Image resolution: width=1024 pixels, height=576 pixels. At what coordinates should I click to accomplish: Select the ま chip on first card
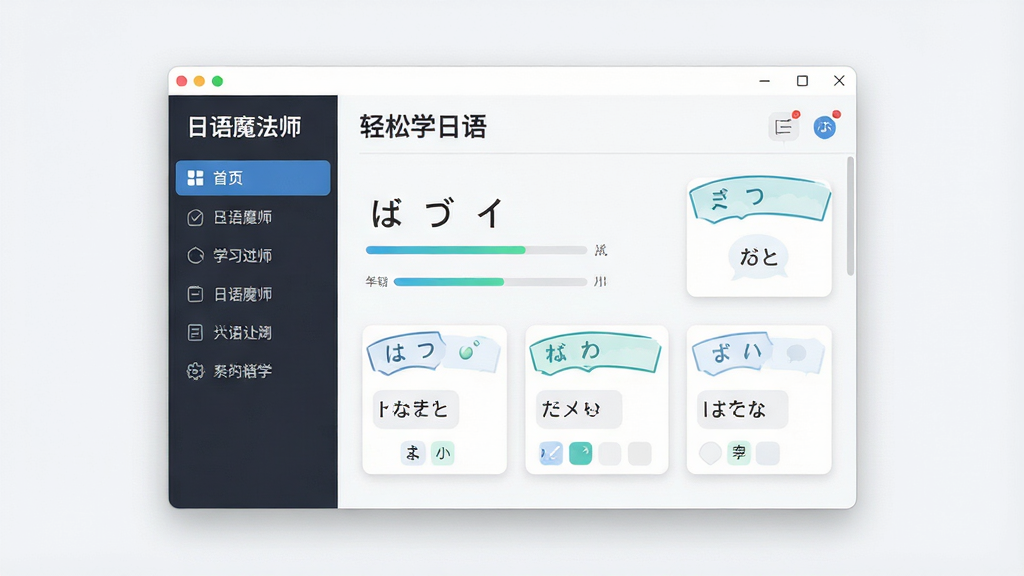coord(413,453)
